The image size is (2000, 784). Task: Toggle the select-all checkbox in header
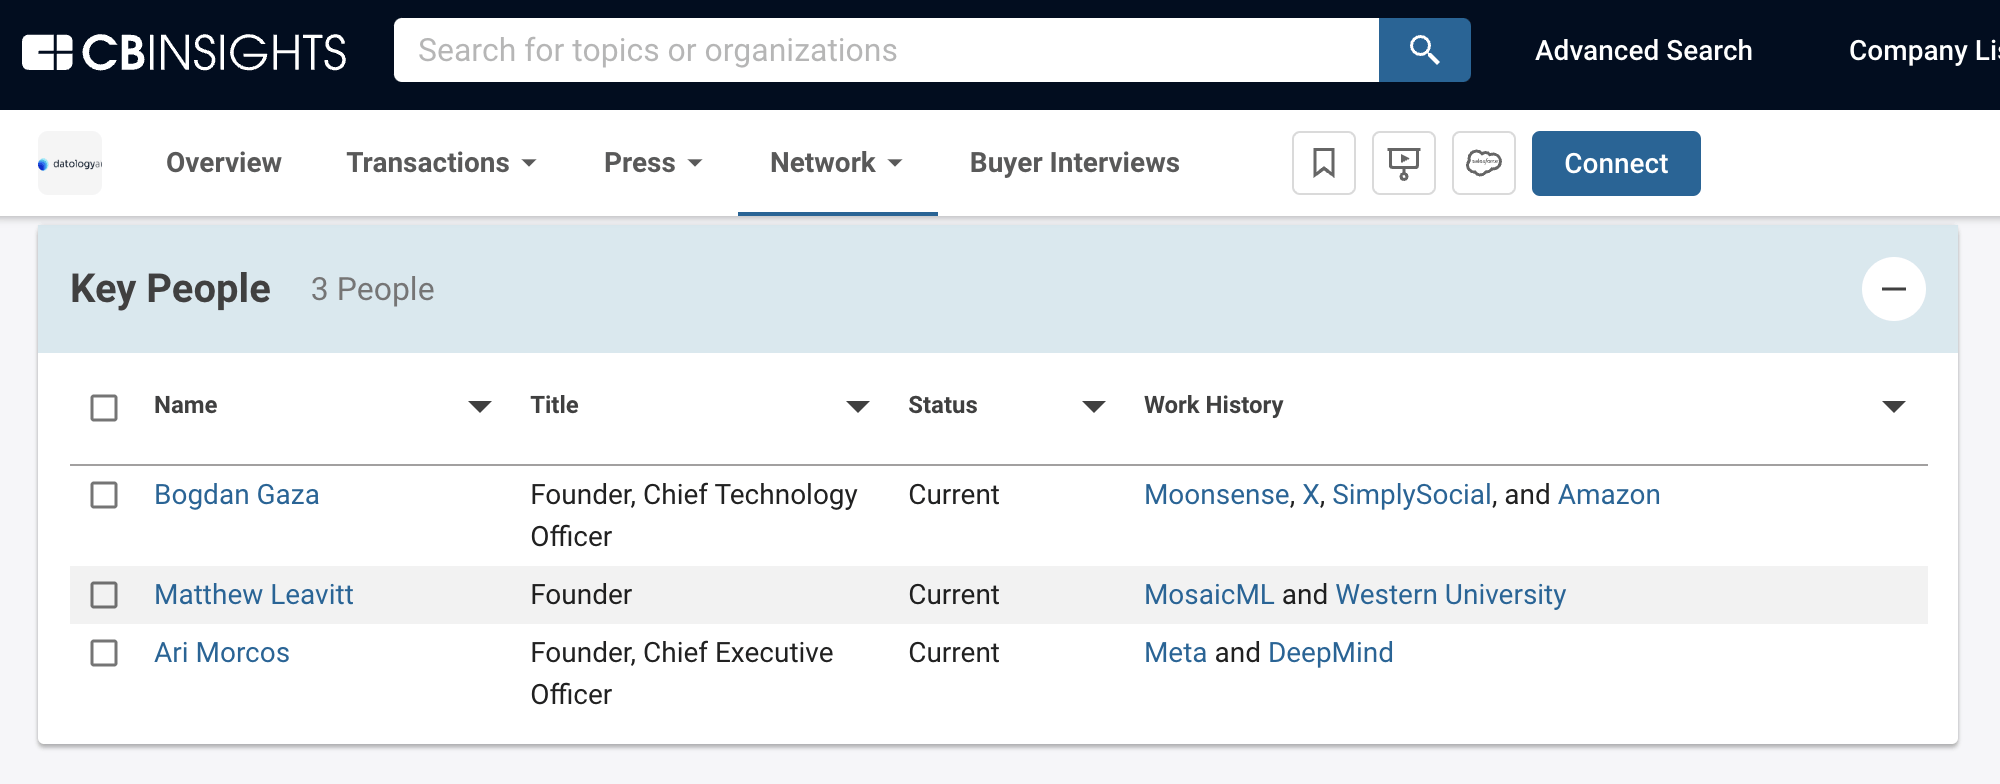click(x=104, y=407)
